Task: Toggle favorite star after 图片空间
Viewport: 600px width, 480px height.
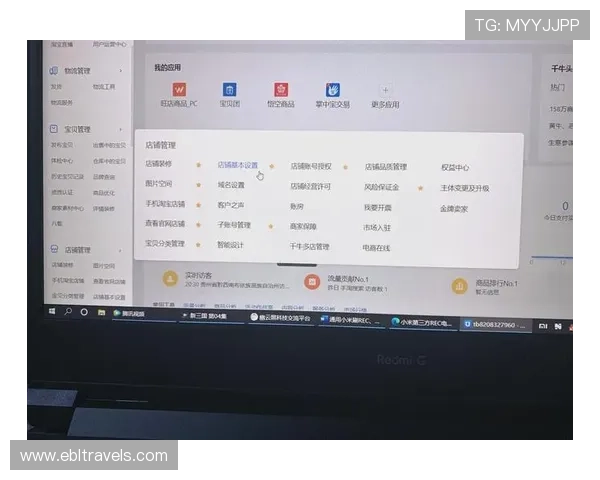Action: click(199, 185)
